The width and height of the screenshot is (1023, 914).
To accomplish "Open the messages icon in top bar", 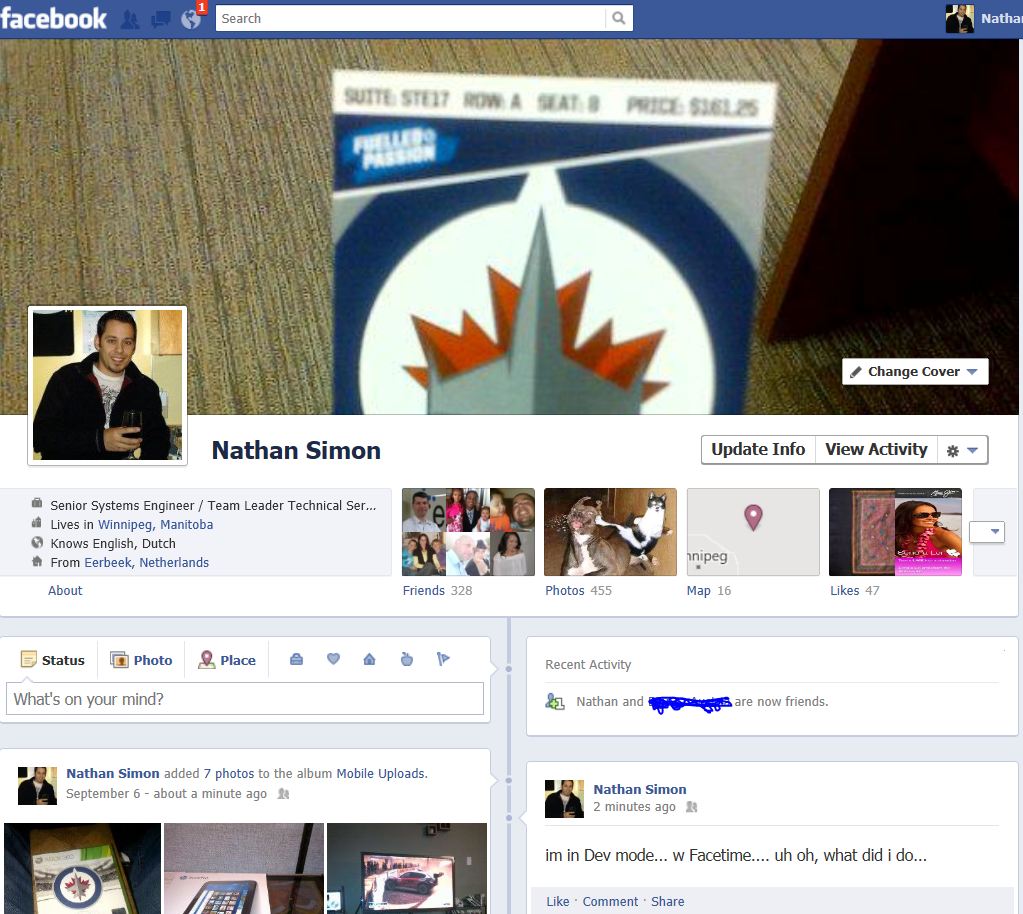I will pyautogui.click(x=160, y=20).
